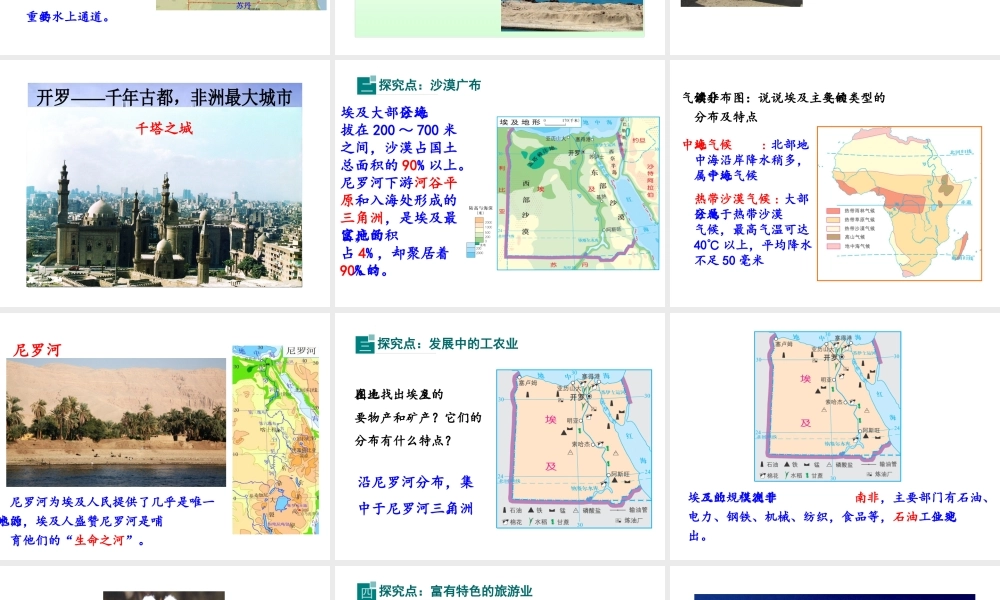1000x600 pixels.
Task: Click the 尼罗河 basin relief map
Action: 276,439
